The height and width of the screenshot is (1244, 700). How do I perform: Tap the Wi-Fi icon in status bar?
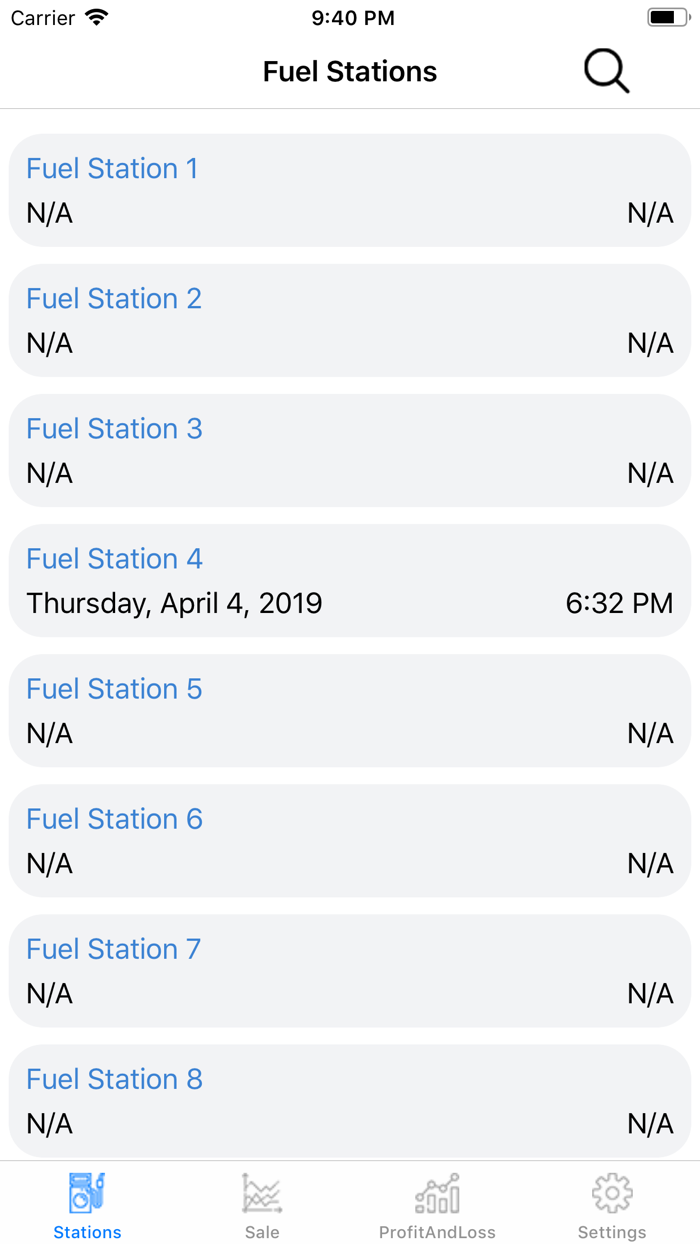coord(97,18)
